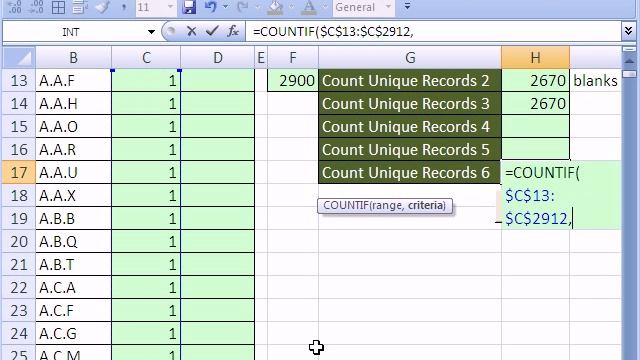Select row 20 header

pyautogui.click(x=19, y=241)
